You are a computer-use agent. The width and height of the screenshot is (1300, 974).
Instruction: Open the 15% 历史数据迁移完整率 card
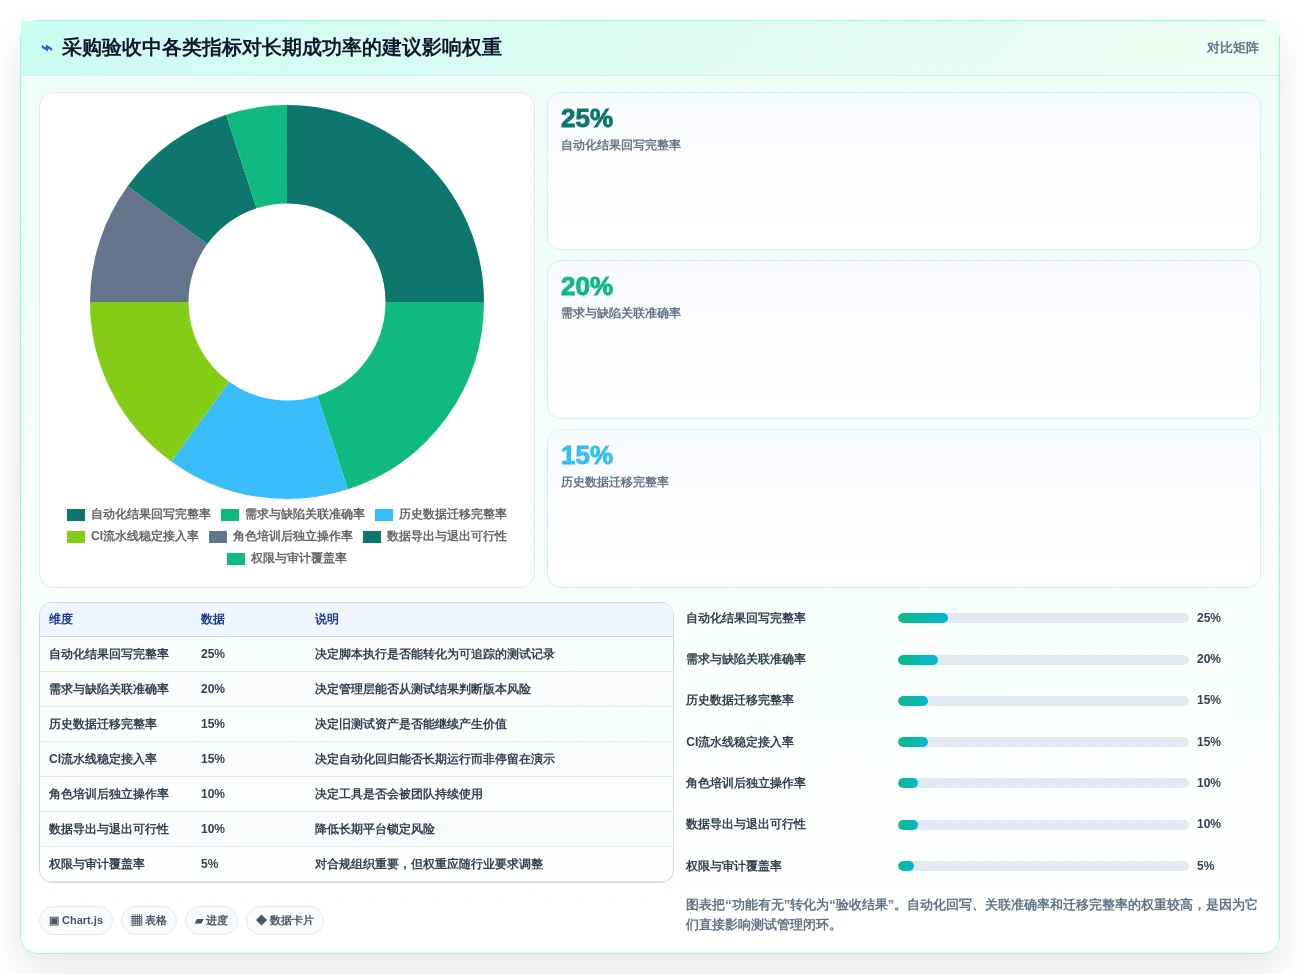point(904,508)
